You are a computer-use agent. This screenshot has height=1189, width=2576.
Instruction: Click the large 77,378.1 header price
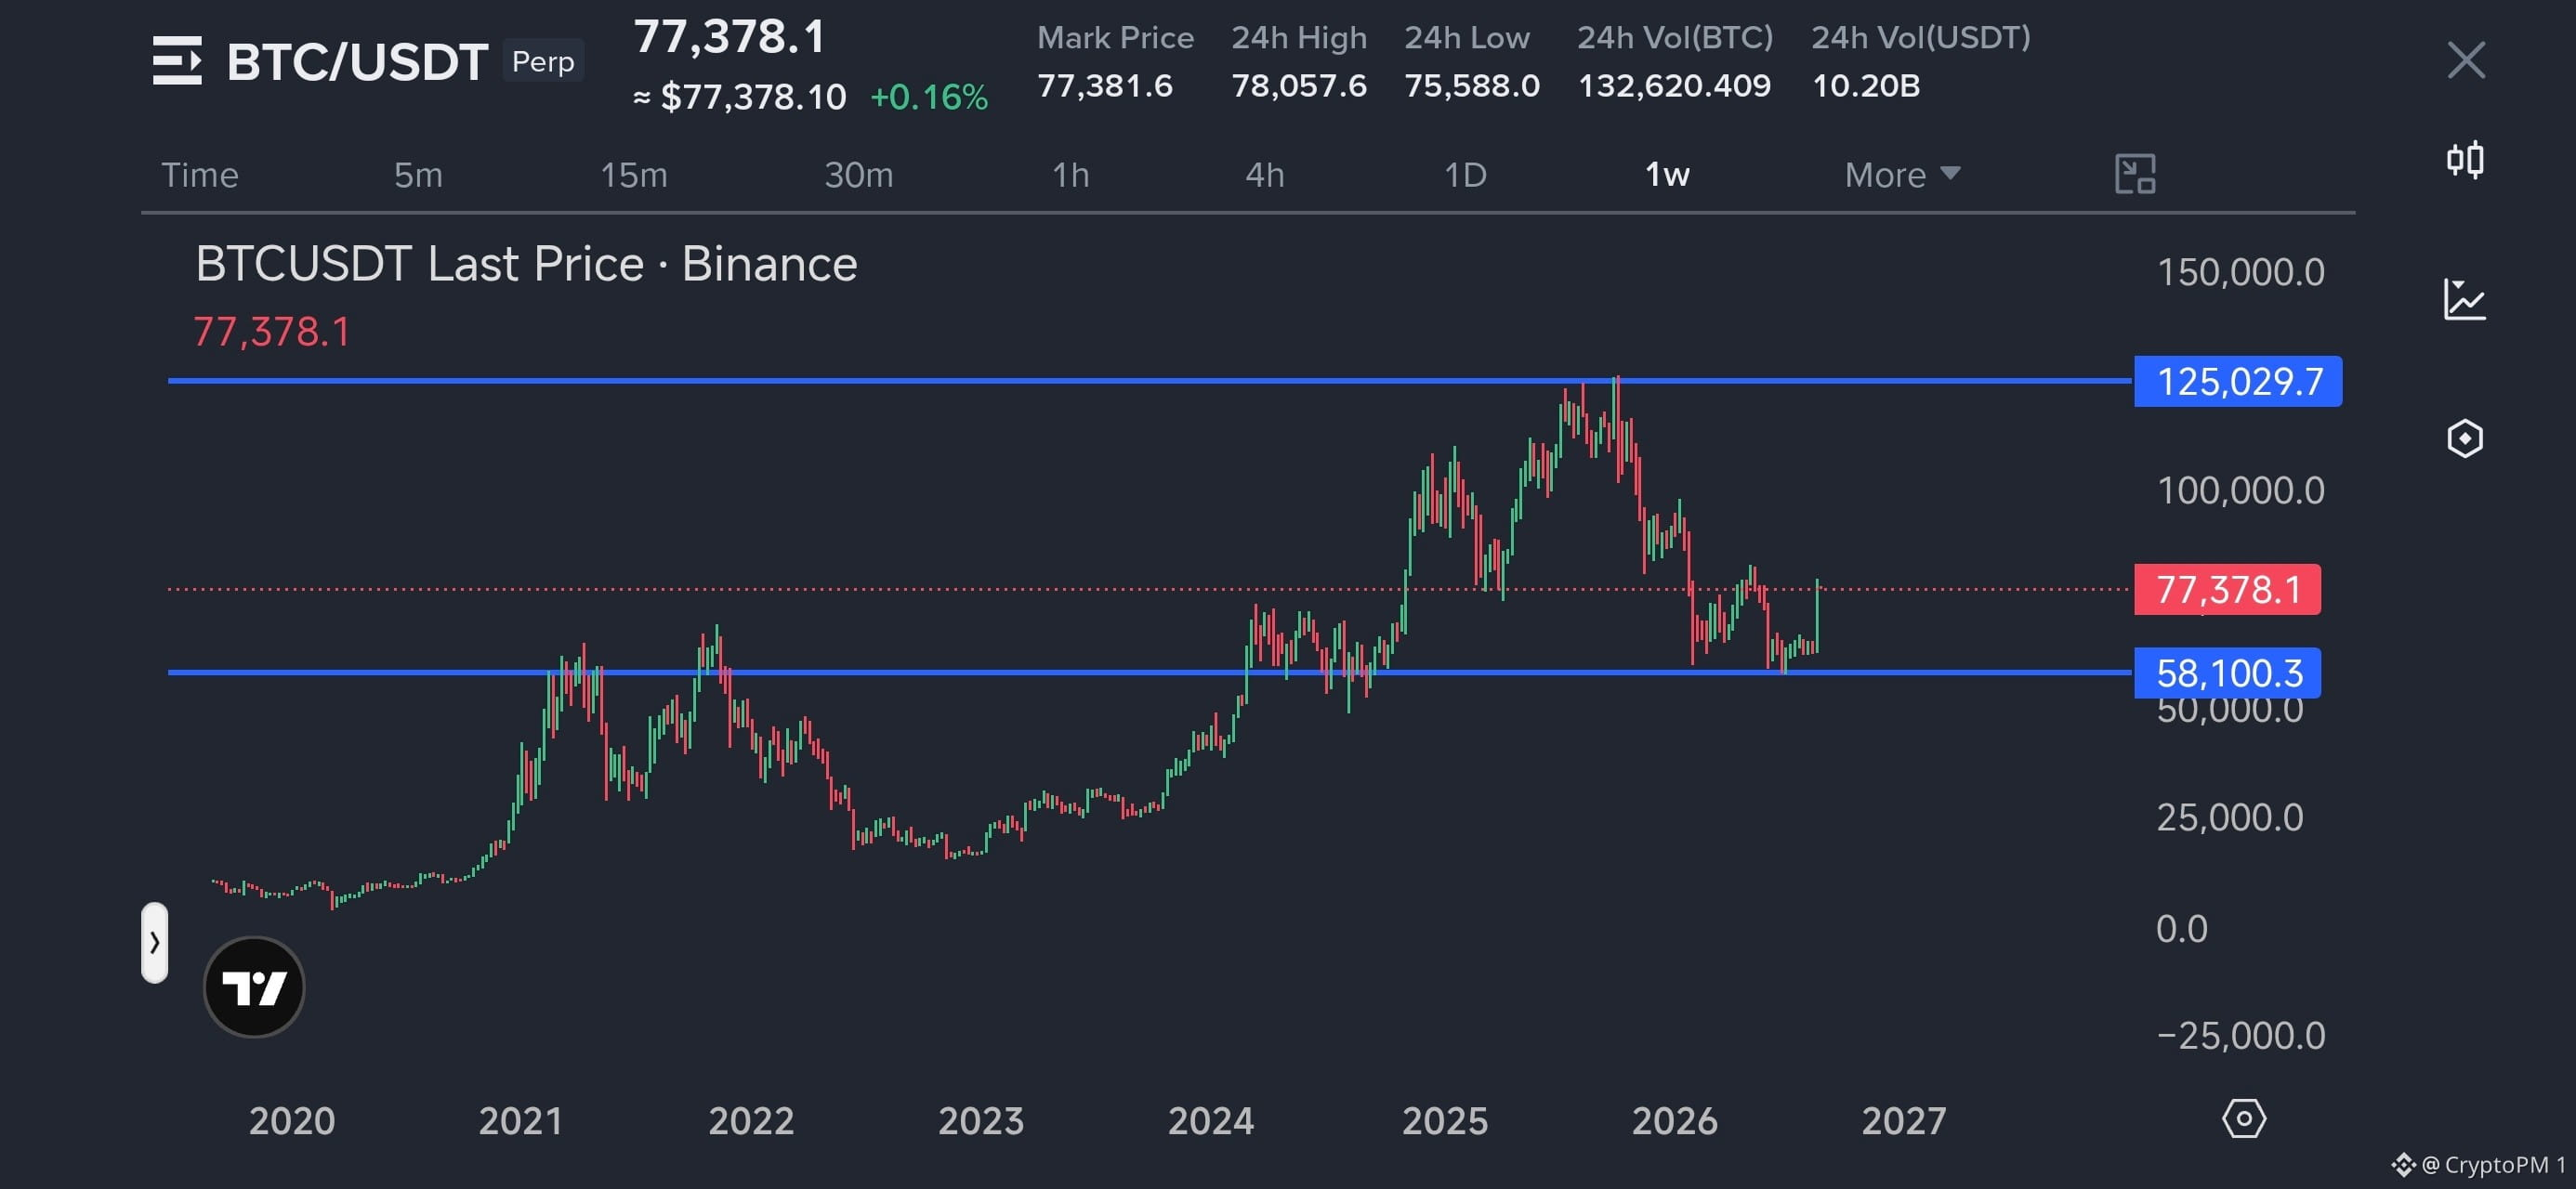click(730, 37)
